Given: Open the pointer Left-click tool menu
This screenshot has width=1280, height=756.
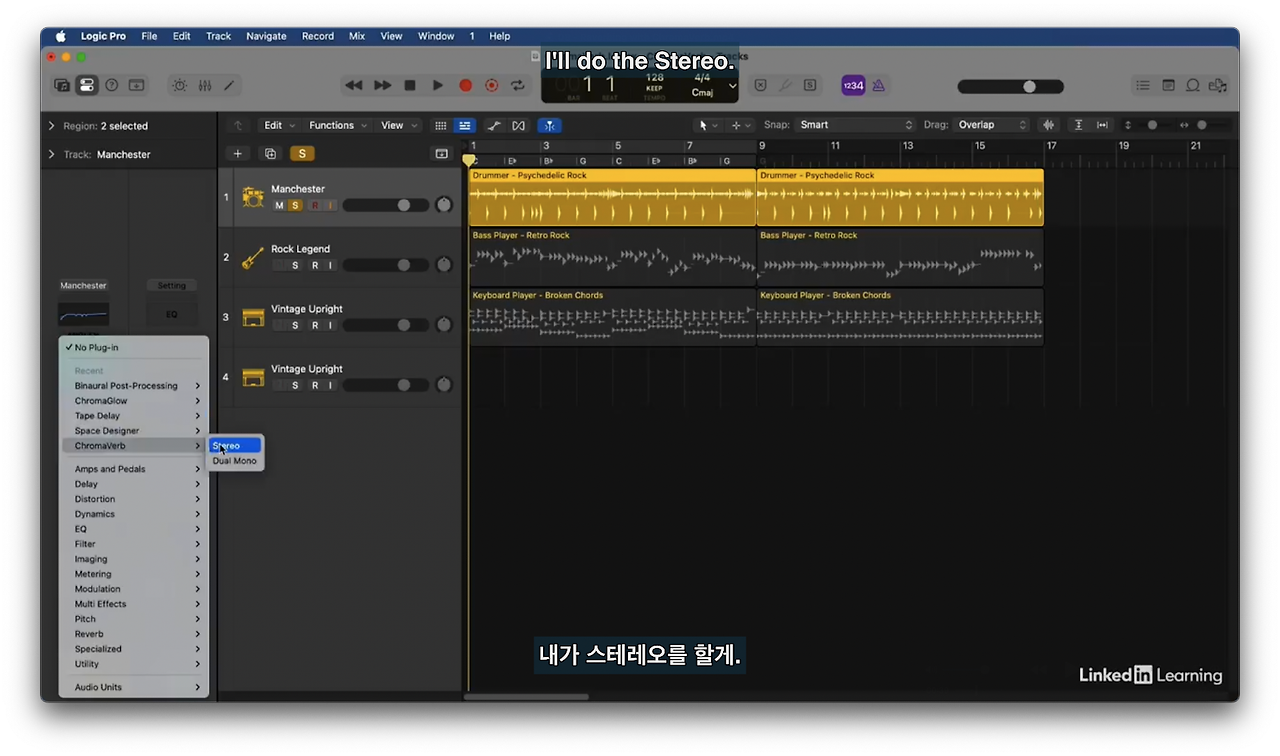Looking at the screenshot, I should [x=708, y=125].
